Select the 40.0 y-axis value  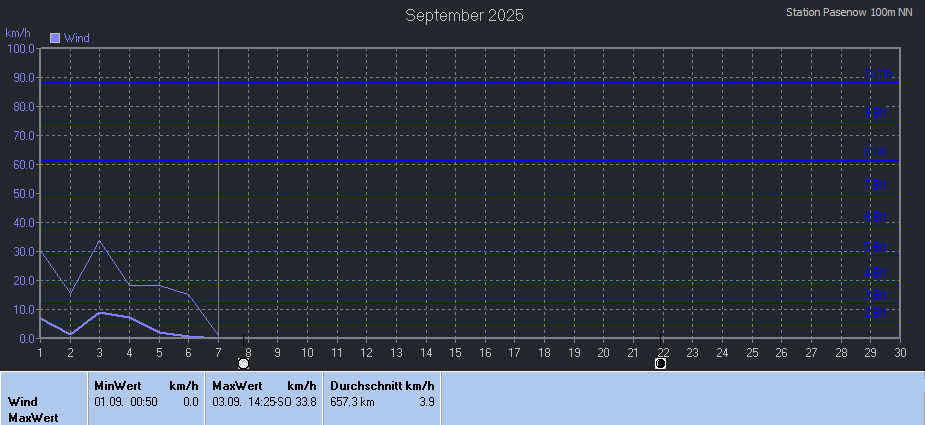tap(23, 223)
